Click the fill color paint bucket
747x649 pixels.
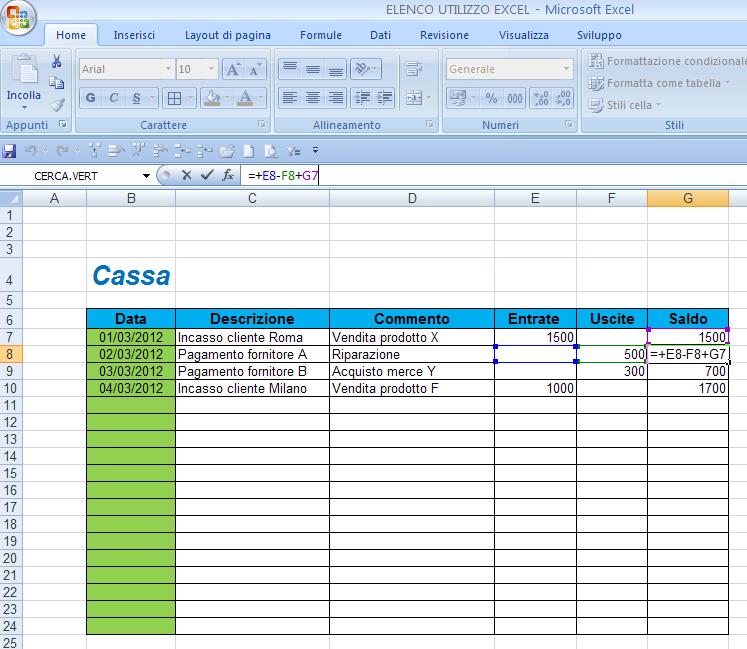(x=212, y=98)
